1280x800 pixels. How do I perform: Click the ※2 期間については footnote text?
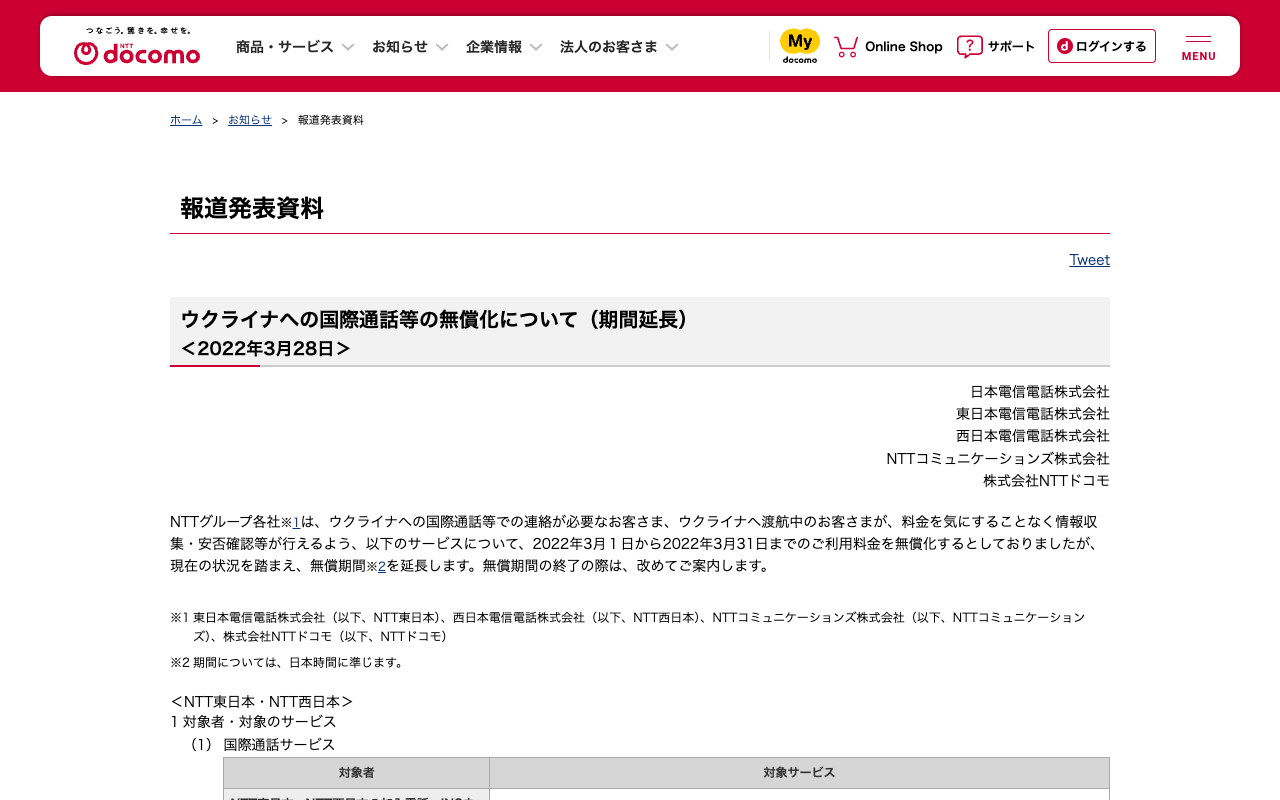pyautogui.click(x=288, y=662)
